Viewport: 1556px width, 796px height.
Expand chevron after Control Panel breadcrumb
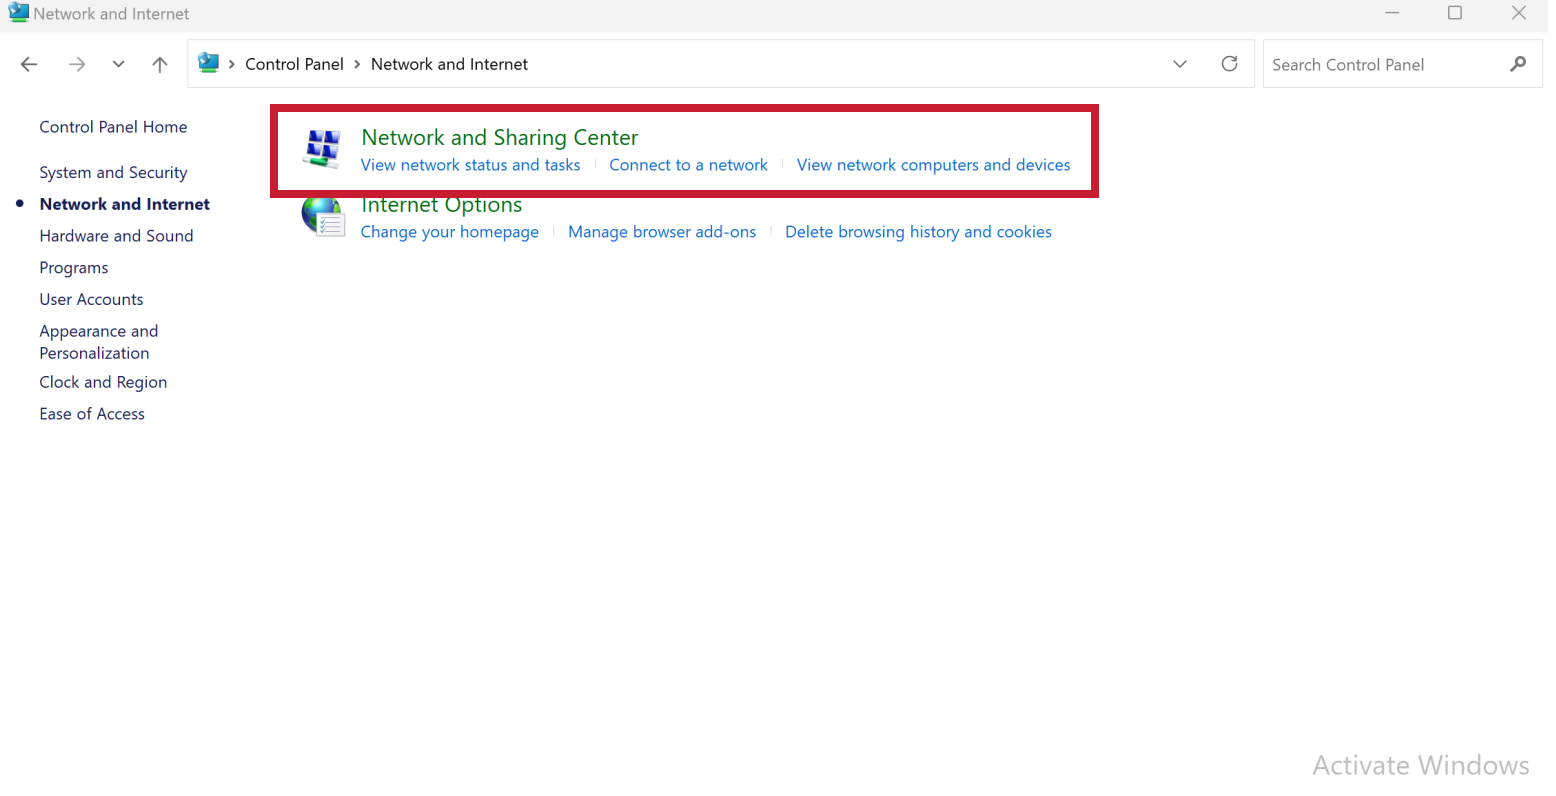click(357, 64)
